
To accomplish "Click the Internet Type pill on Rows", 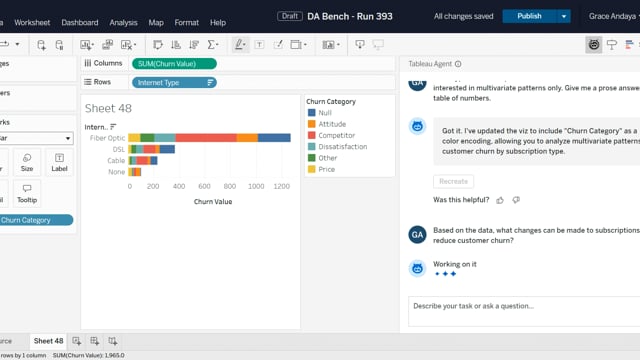I will click(x=174, y=82).
